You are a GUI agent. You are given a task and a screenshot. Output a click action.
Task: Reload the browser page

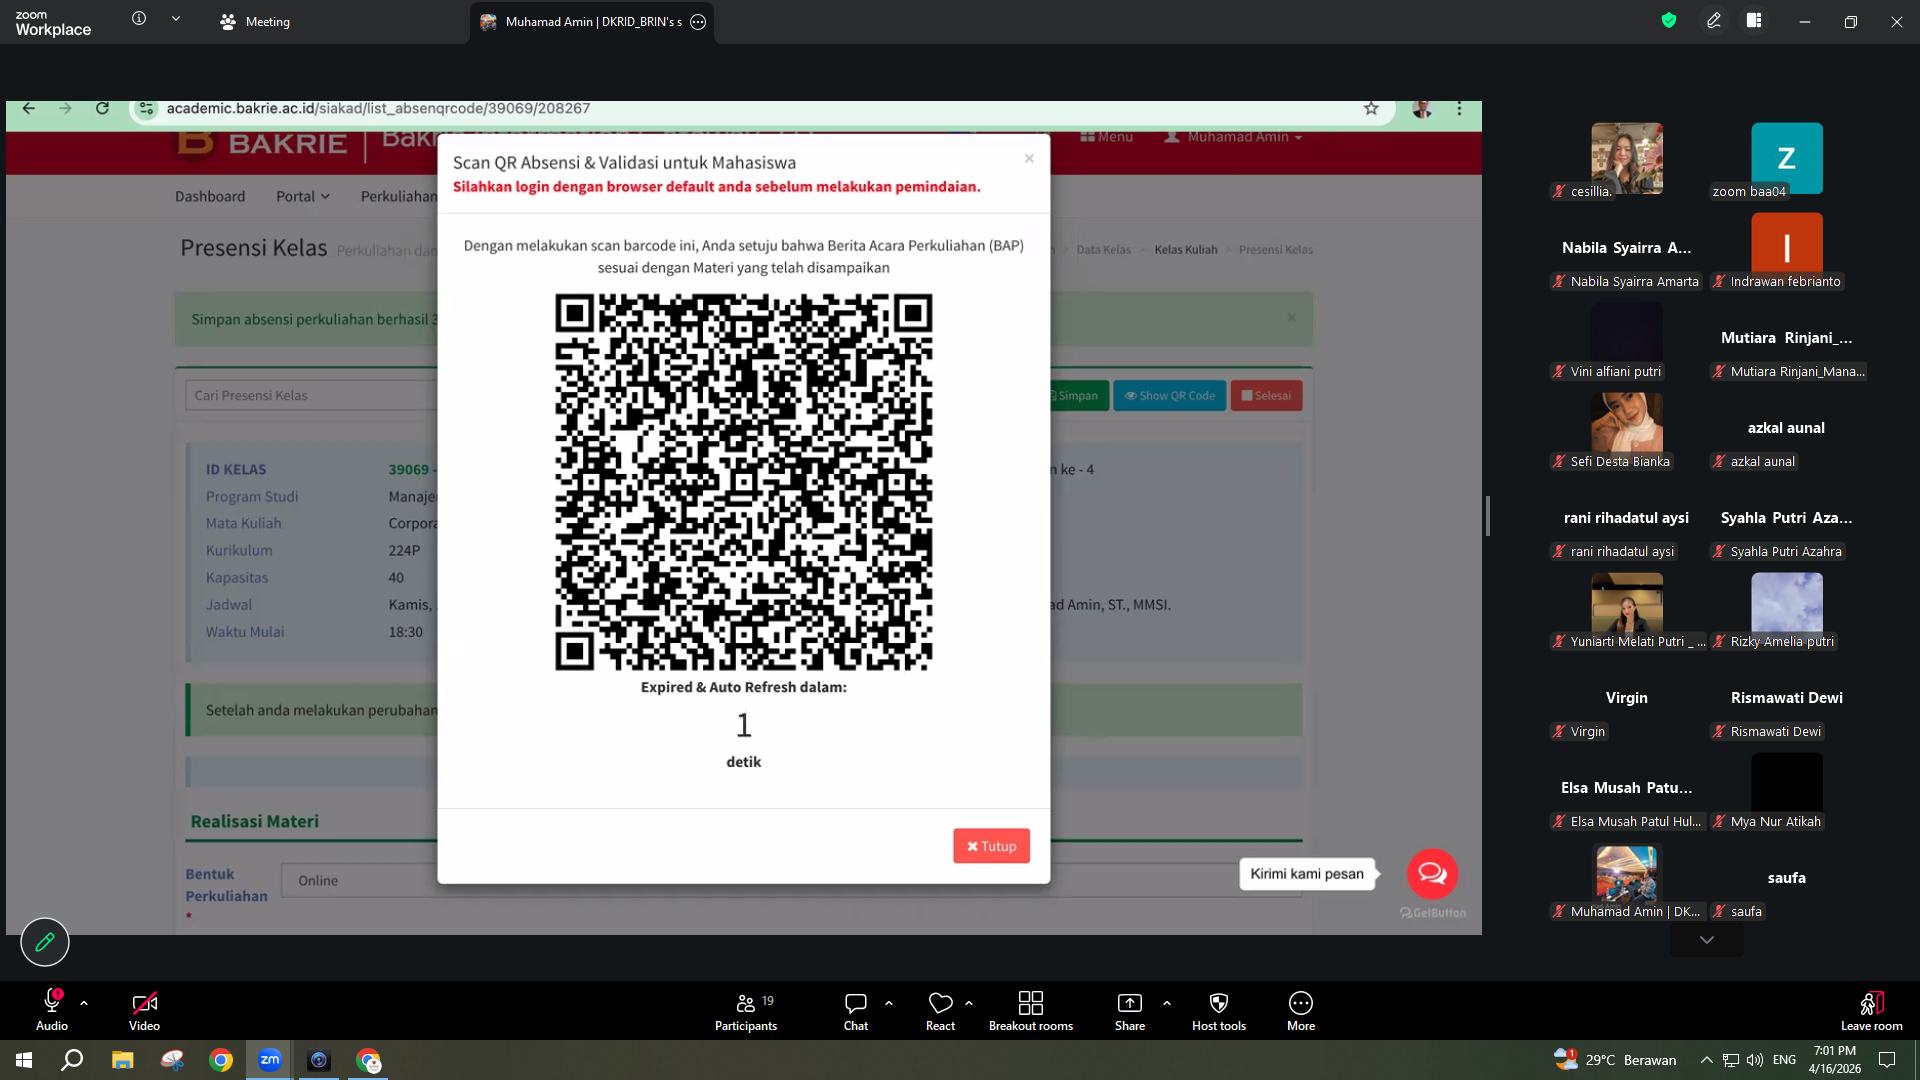point(102,109)
